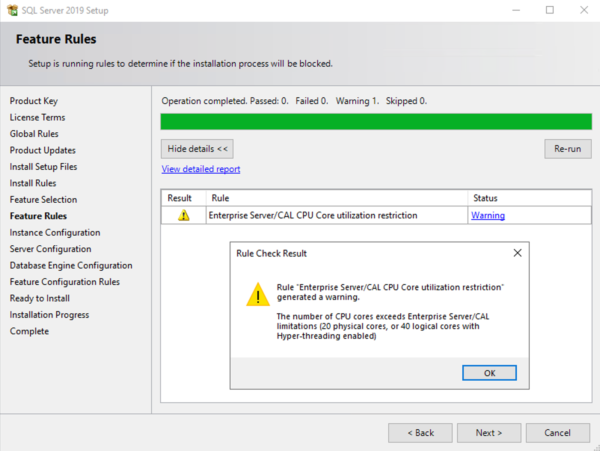The image size is (600, 451).
Task: Open the View detailed report link
Action: pos(200,170)
